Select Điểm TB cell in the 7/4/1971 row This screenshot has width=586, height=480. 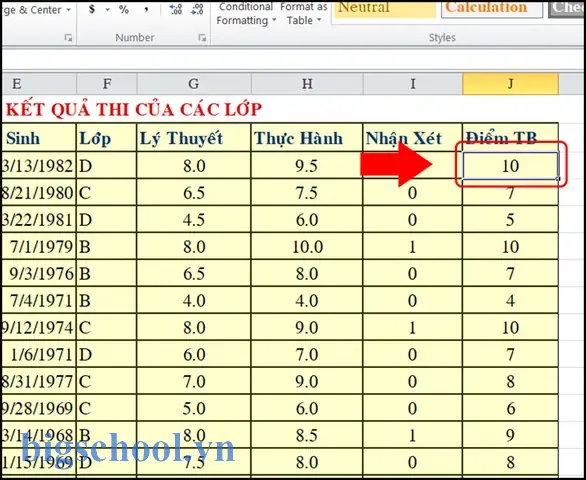[511, 300]
